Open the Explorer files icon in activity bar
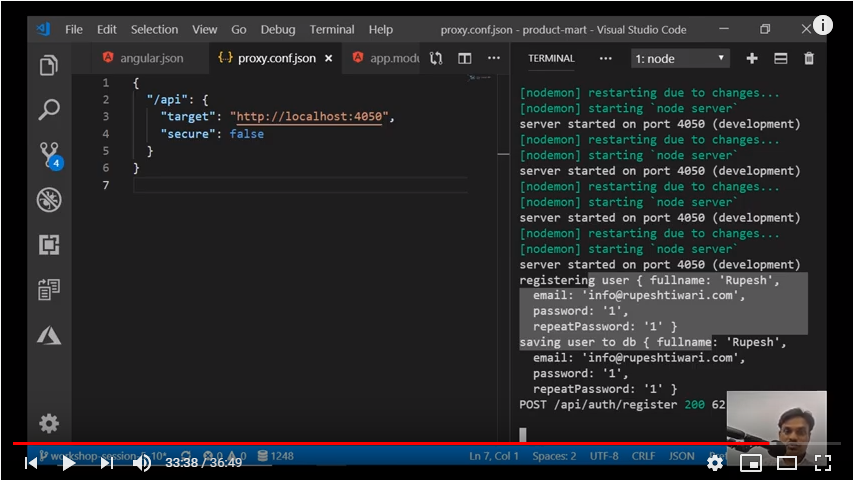The height and width of the screenshot is (480, 853). [x=48, y=66]
